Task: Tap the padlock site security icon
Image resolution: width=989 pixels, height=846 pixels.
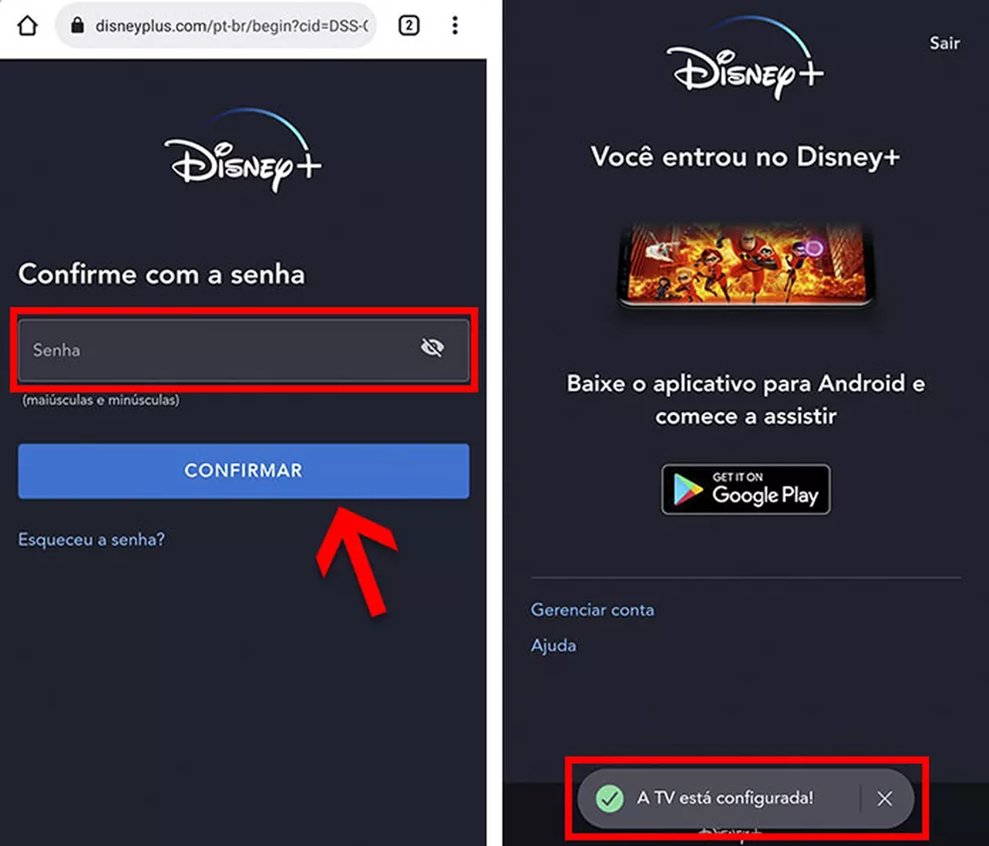Action: tap(77, 25)
